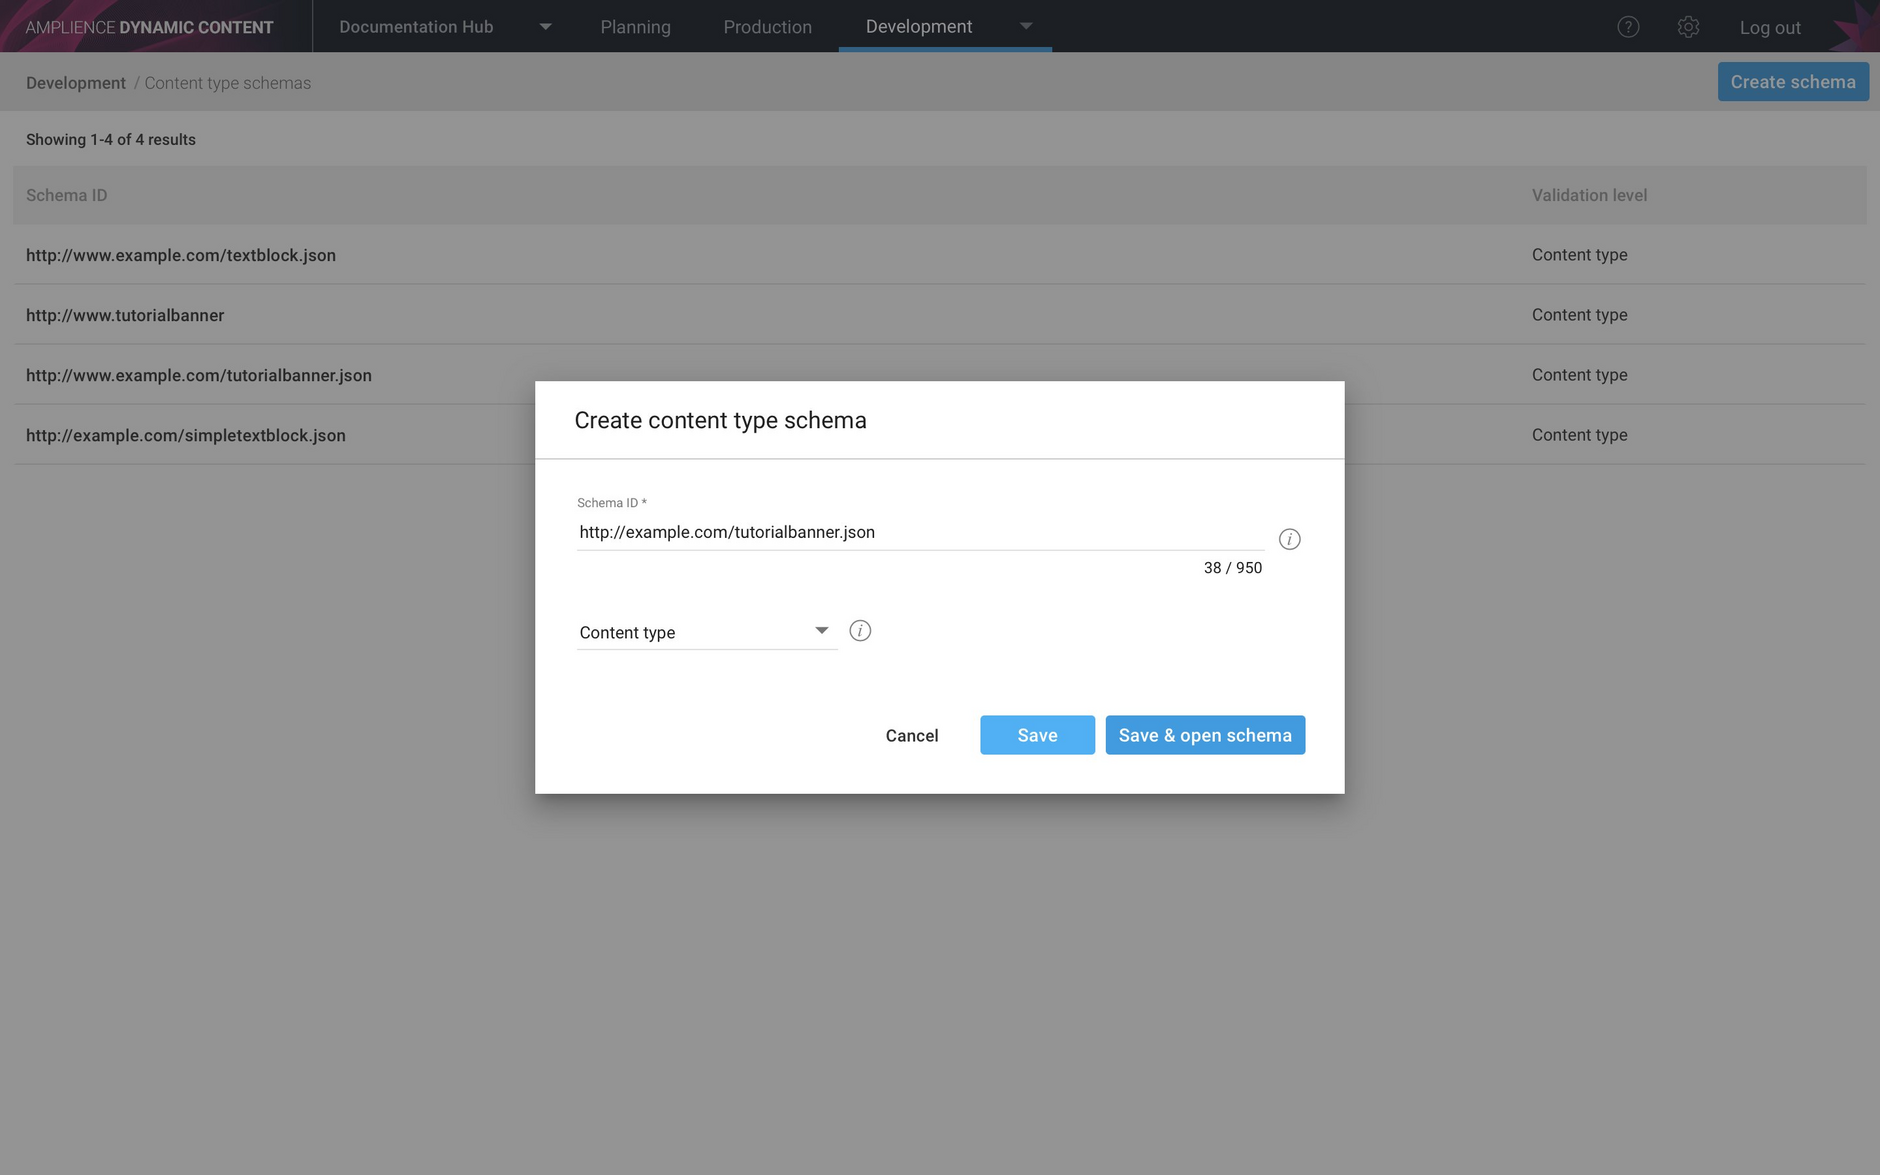
Task: Click the Create schema button
Action: point(1792,81)
